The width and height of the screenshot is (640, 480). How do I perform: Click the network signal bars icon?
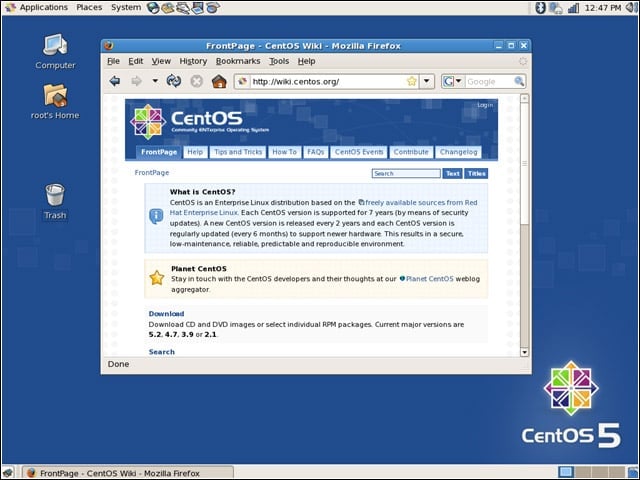tap(573, 8)
